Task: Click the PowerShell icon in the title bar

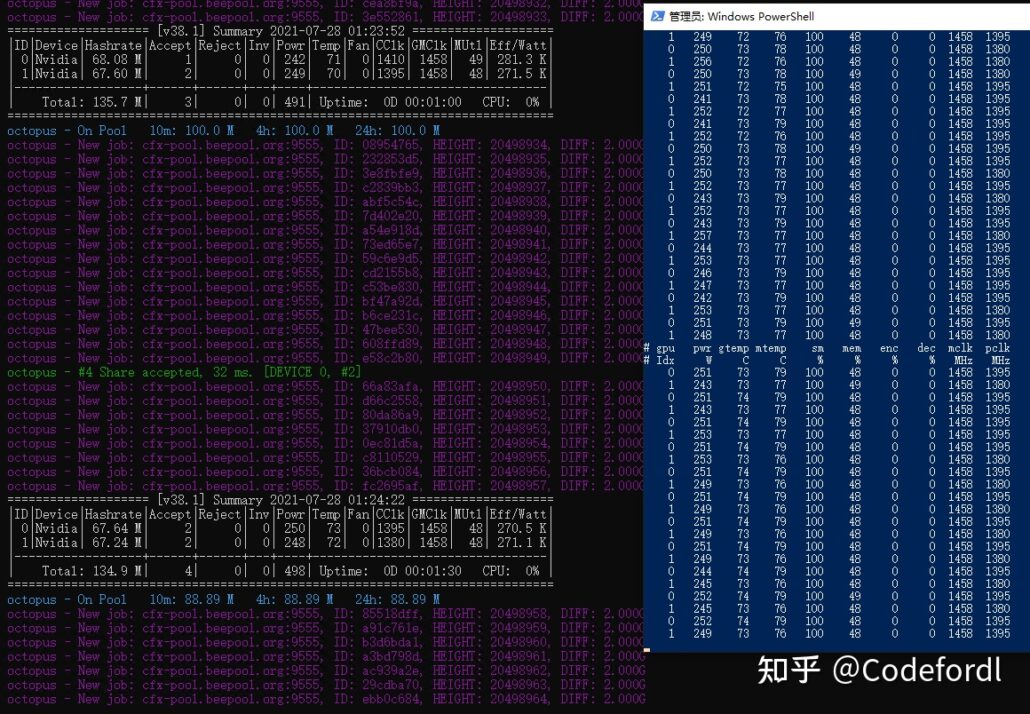Action: (x=657, y=16)
